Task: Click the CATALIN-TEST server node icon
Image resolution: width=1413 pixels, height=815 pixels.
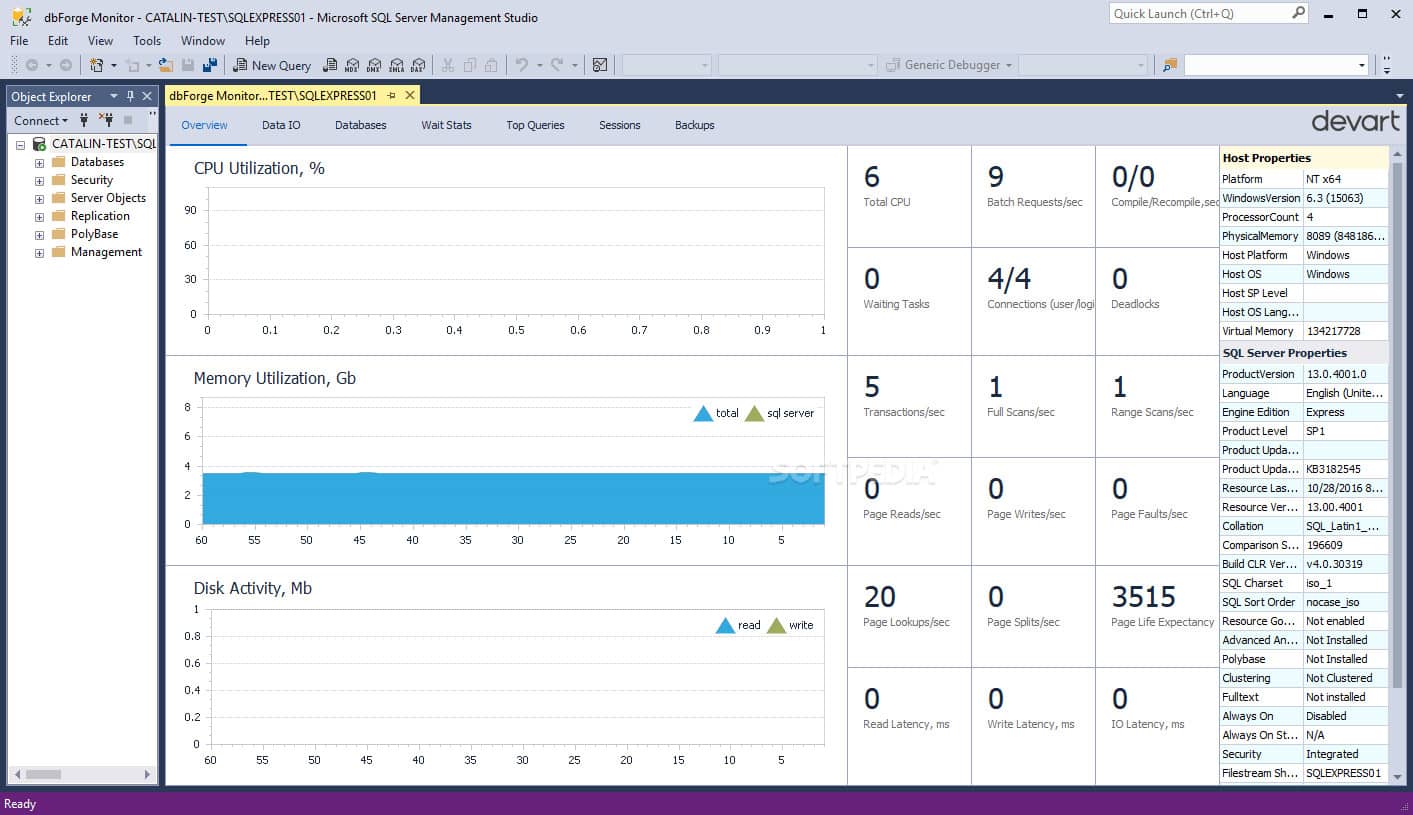Action: click(x=39, y=144)
